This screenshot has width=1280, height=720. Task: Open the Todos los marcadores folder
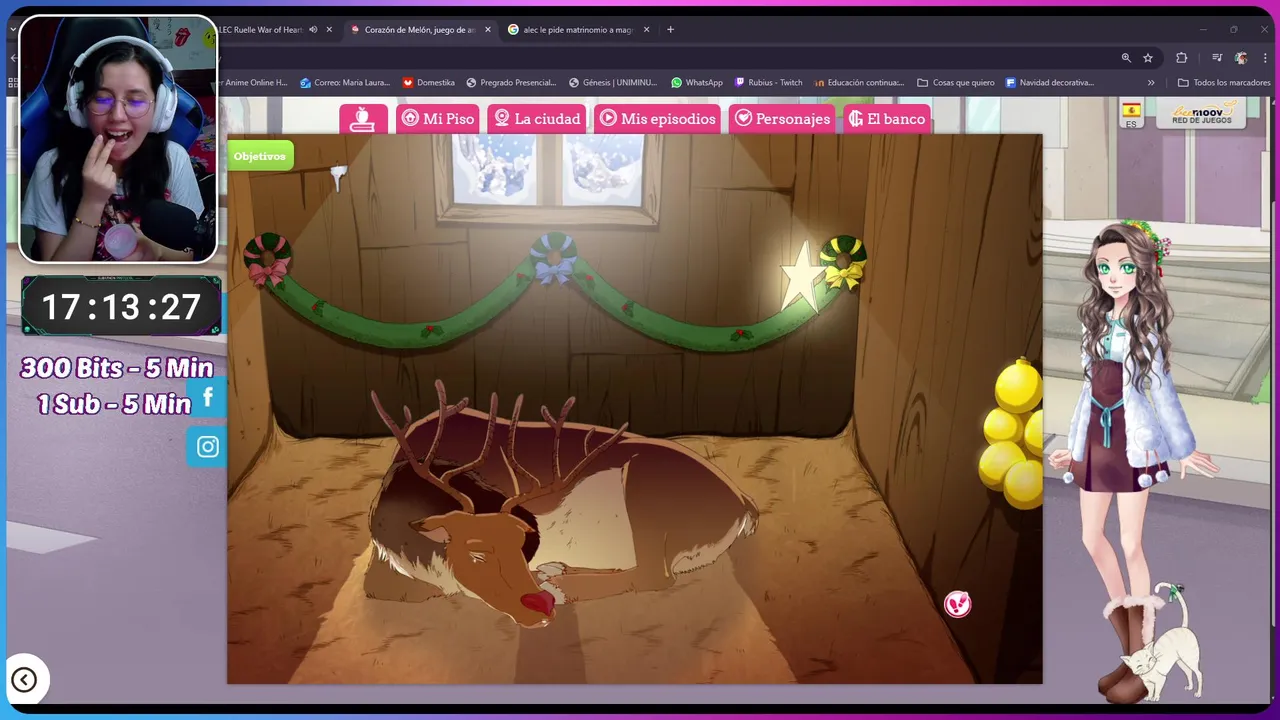tap(1224, 83)
